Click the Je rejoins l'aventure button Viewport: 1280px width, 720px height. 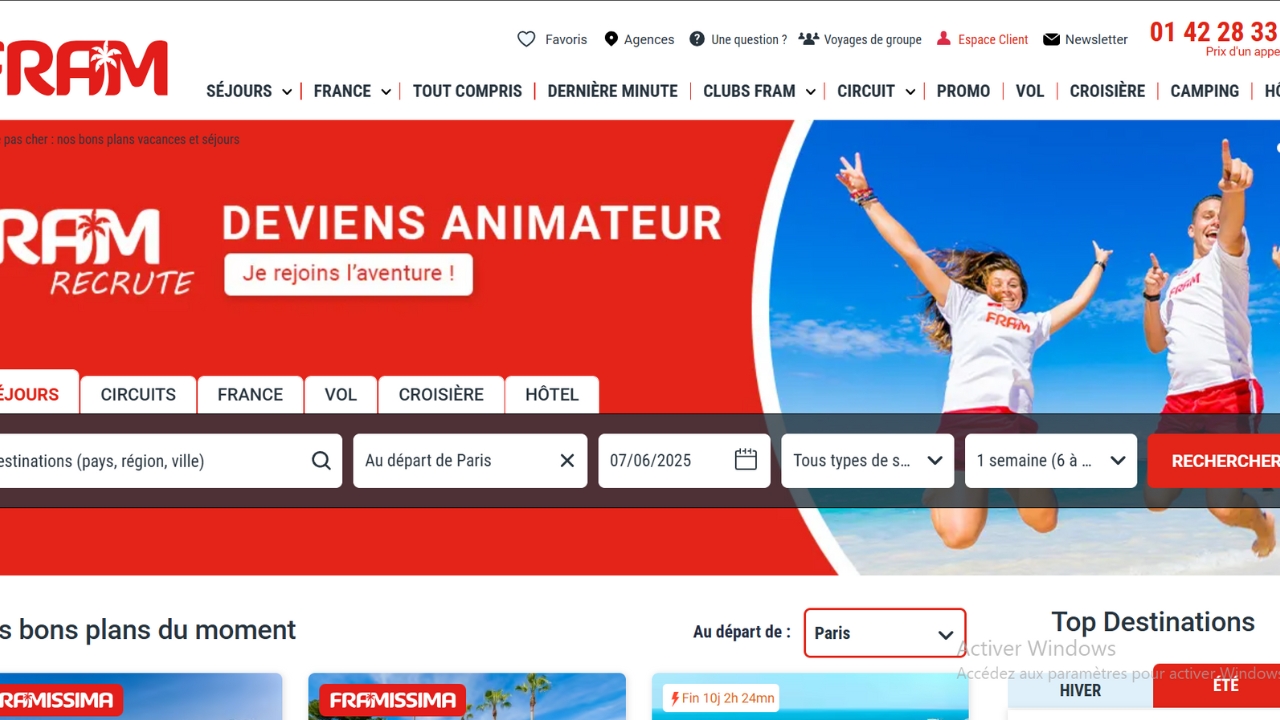[348, 274]
